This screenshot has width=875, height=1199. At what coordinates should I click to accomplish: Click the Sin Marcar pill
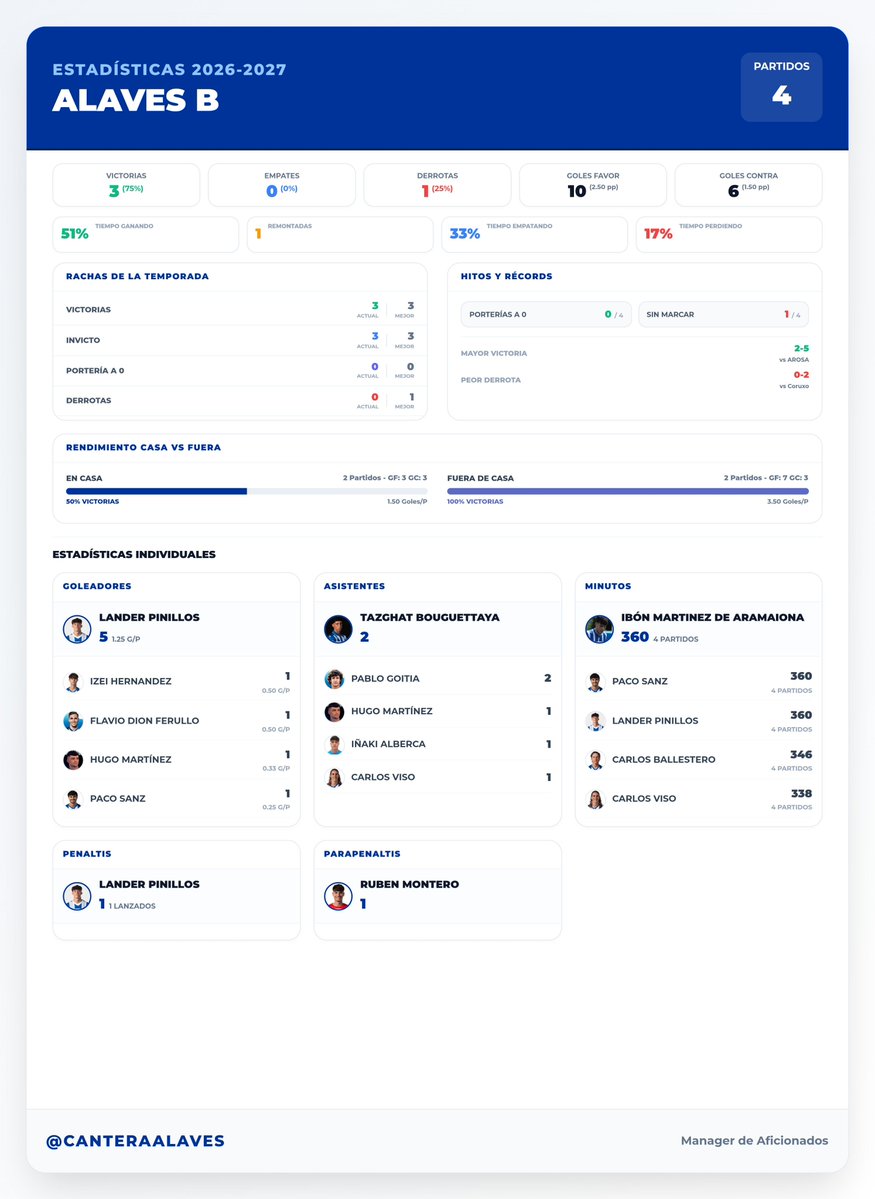tap(724, 314)
